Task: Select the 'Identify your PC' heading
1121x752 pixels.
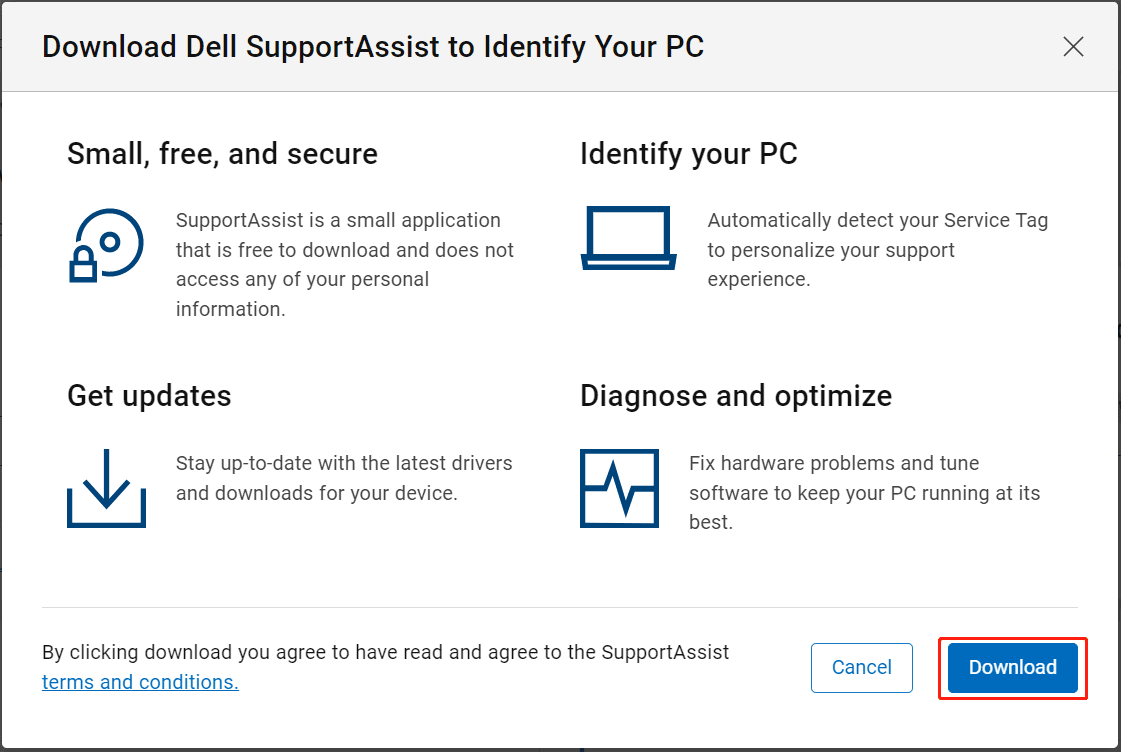Action: (x=688, y=154)
